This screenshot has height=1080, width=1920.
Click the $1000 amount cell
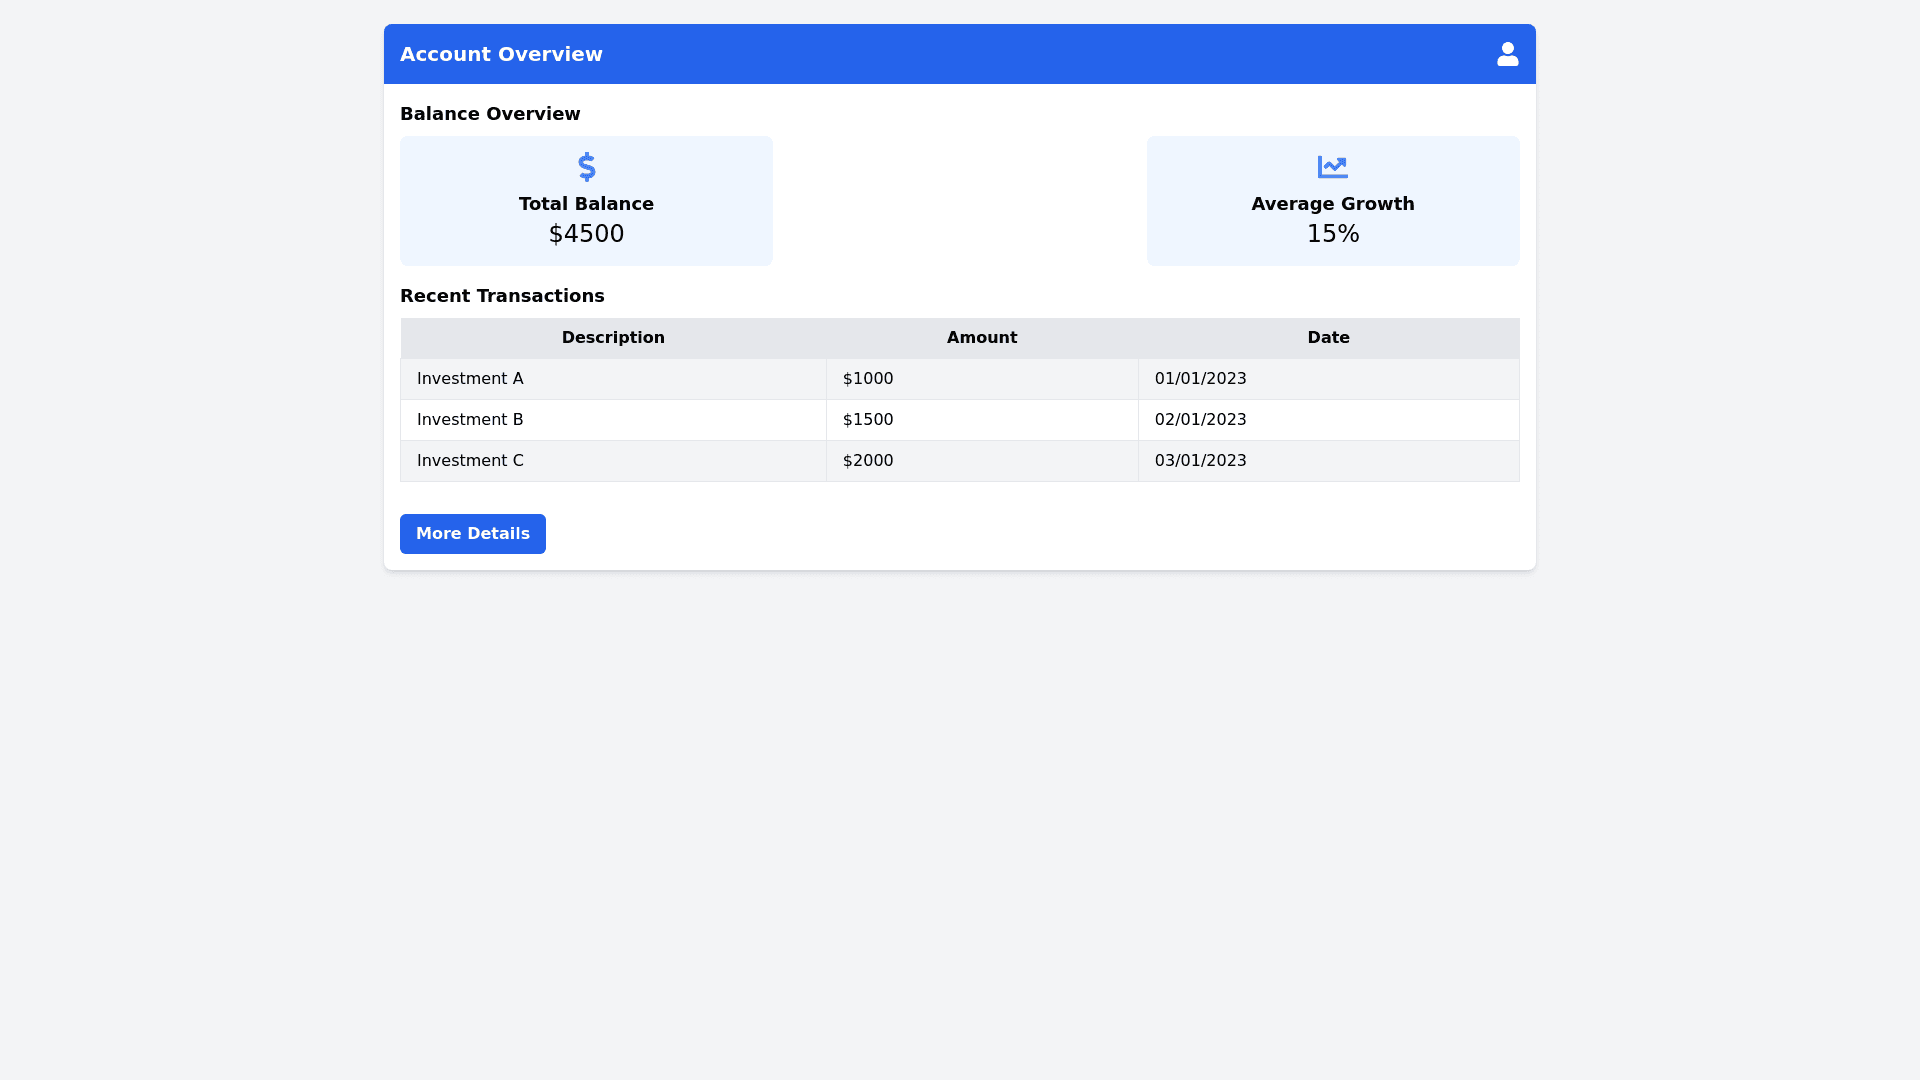[x=867, y=378]
